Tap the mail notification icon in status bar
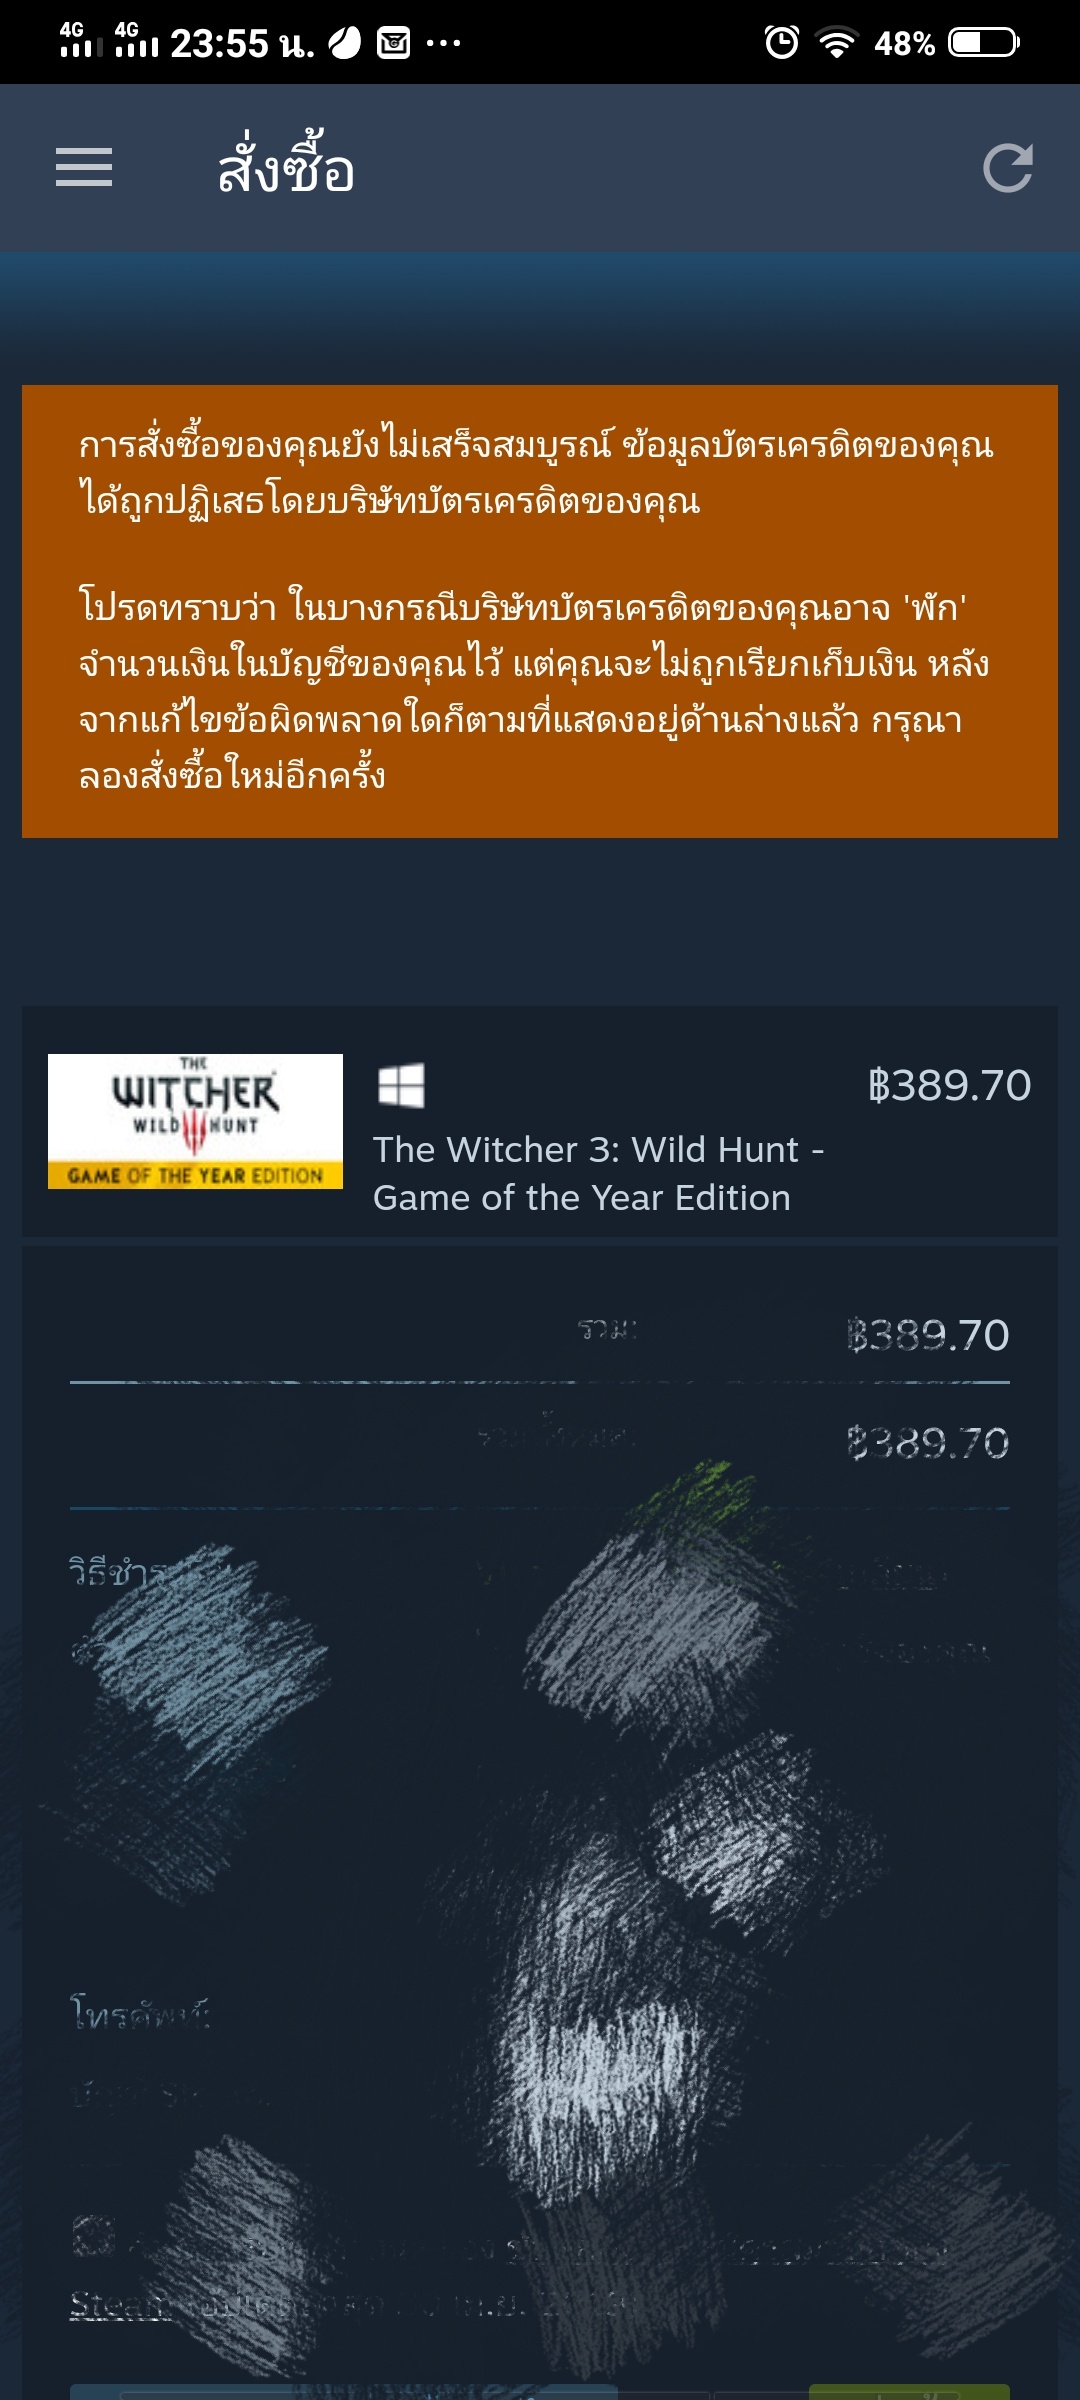The width and height of the screenshot is (1080, 2400). pos(393,42)
